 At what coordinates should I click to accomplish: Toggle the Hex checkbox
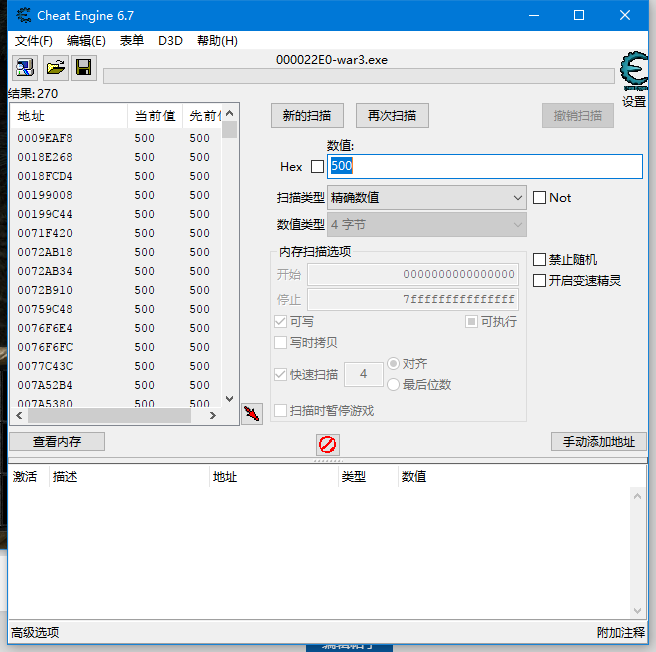click(x=317, y=167)
